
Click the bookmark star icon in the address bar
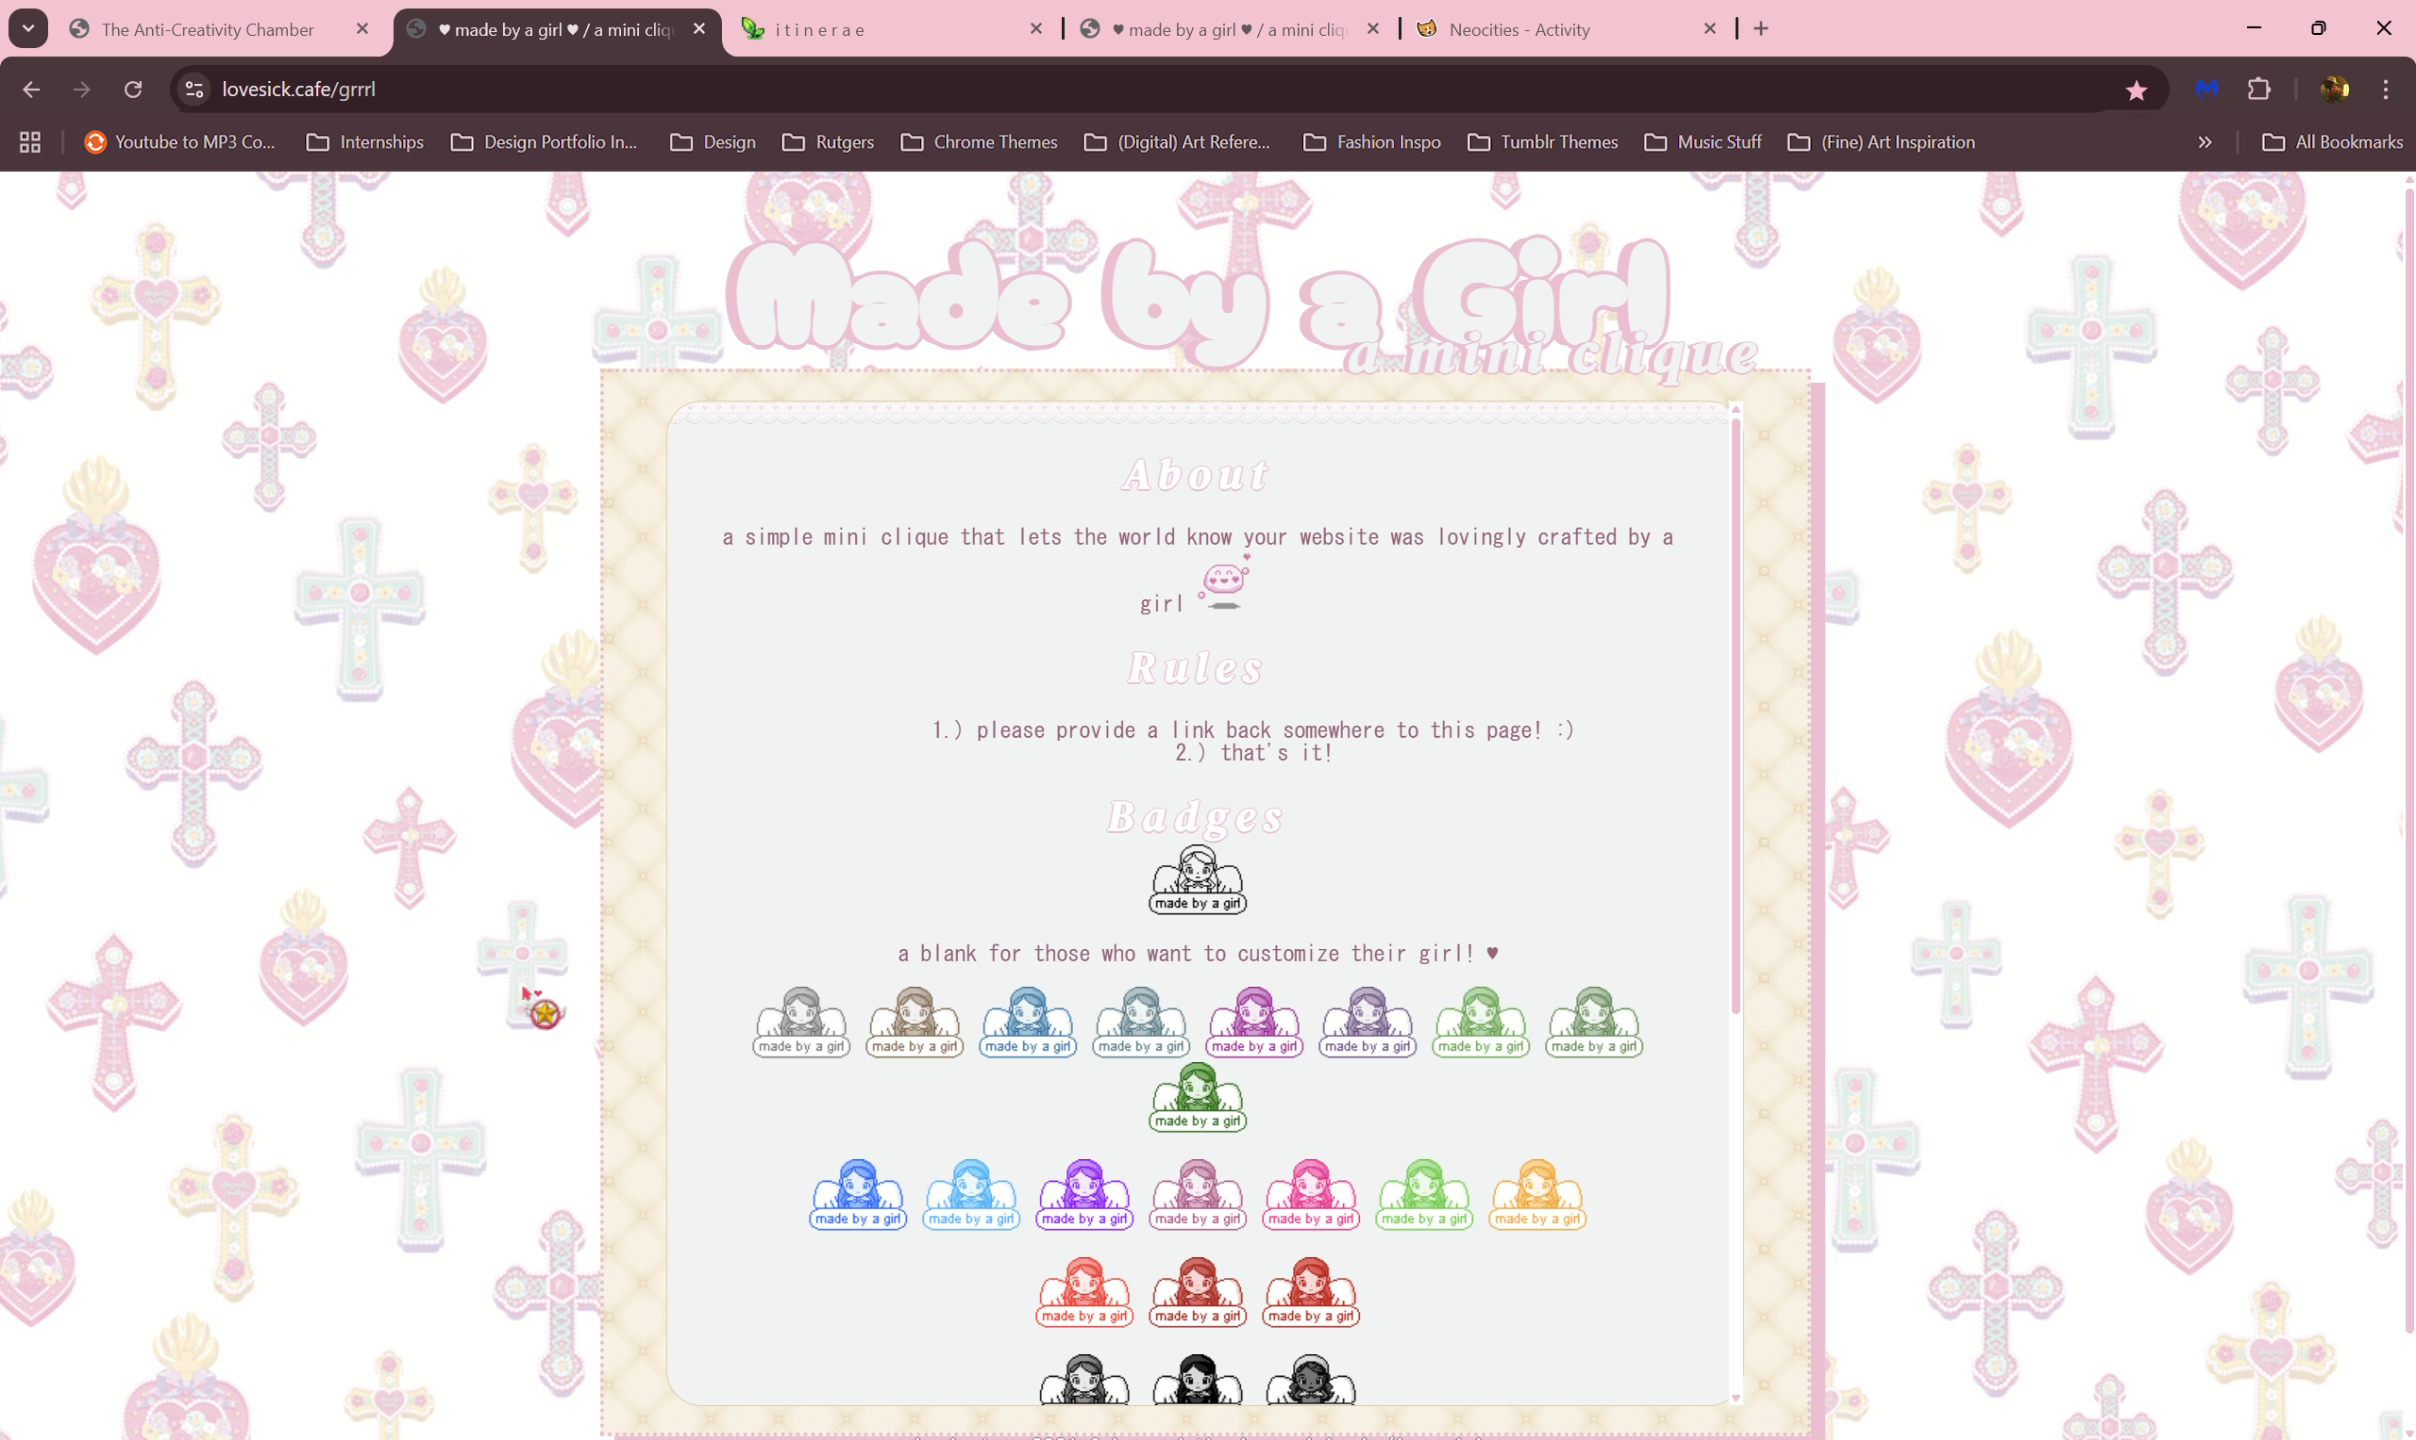point(2136,90)
